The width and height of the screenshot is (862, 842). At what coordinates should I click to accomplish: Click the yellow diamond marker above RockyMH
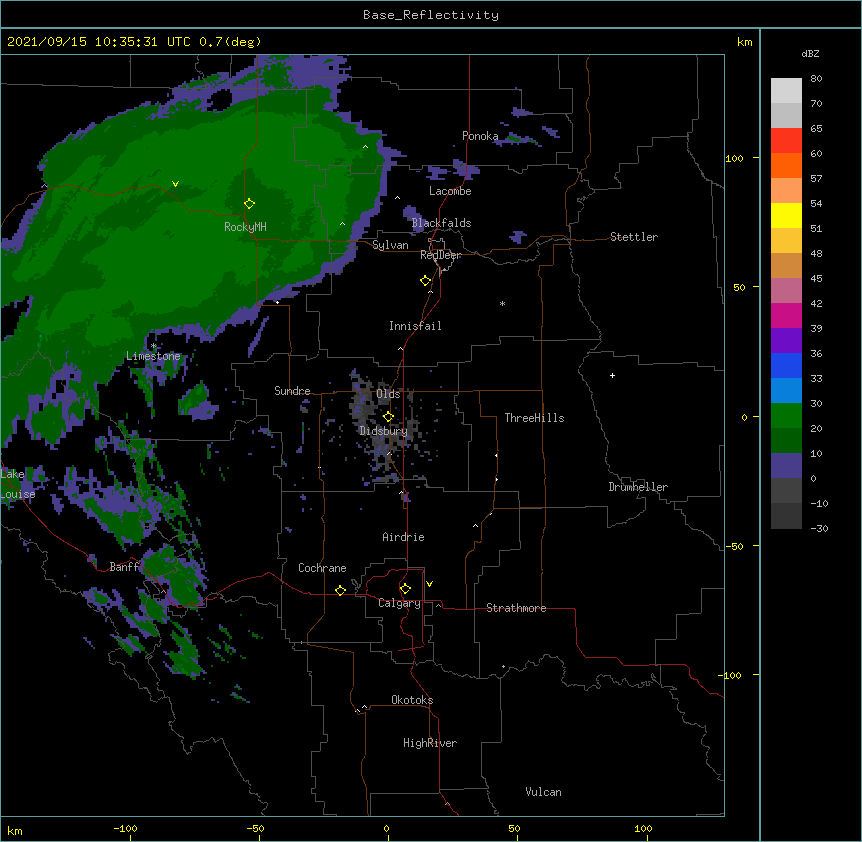(x=249, y=204)
